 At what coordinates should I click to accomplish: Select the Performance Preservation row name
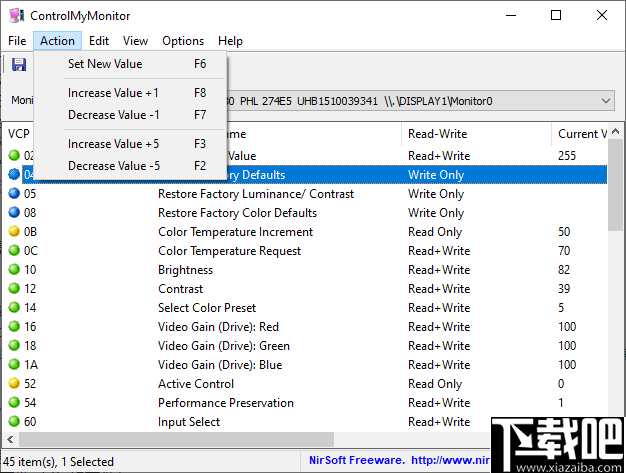point(226,403)
